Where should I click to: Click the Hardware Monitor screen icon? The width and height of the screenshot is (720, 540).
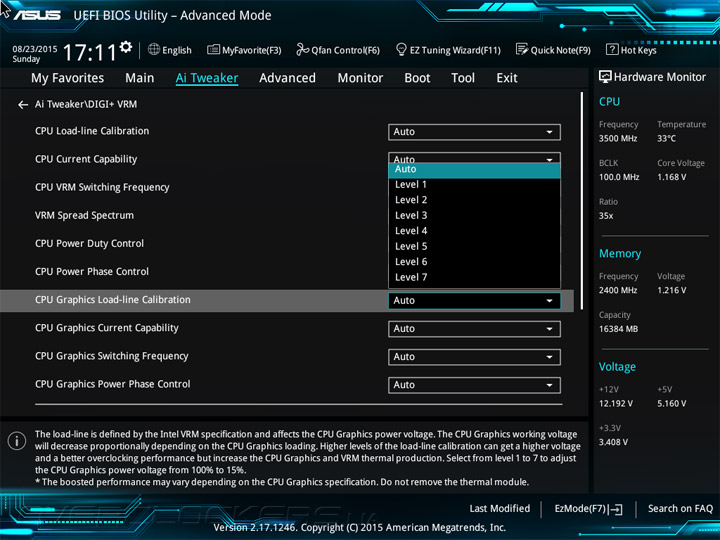(605, 77)
